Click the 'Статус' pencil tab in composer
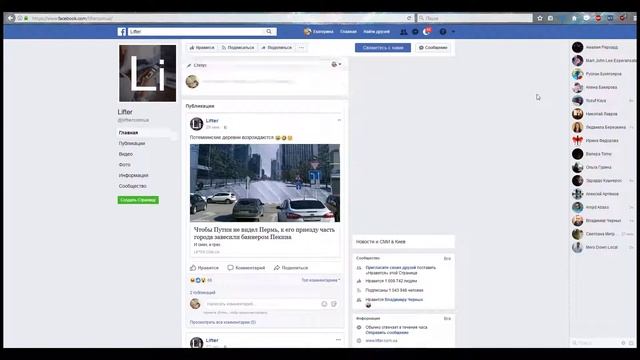Viewport: 640px width, 360px height. click(x=197, y=65)
